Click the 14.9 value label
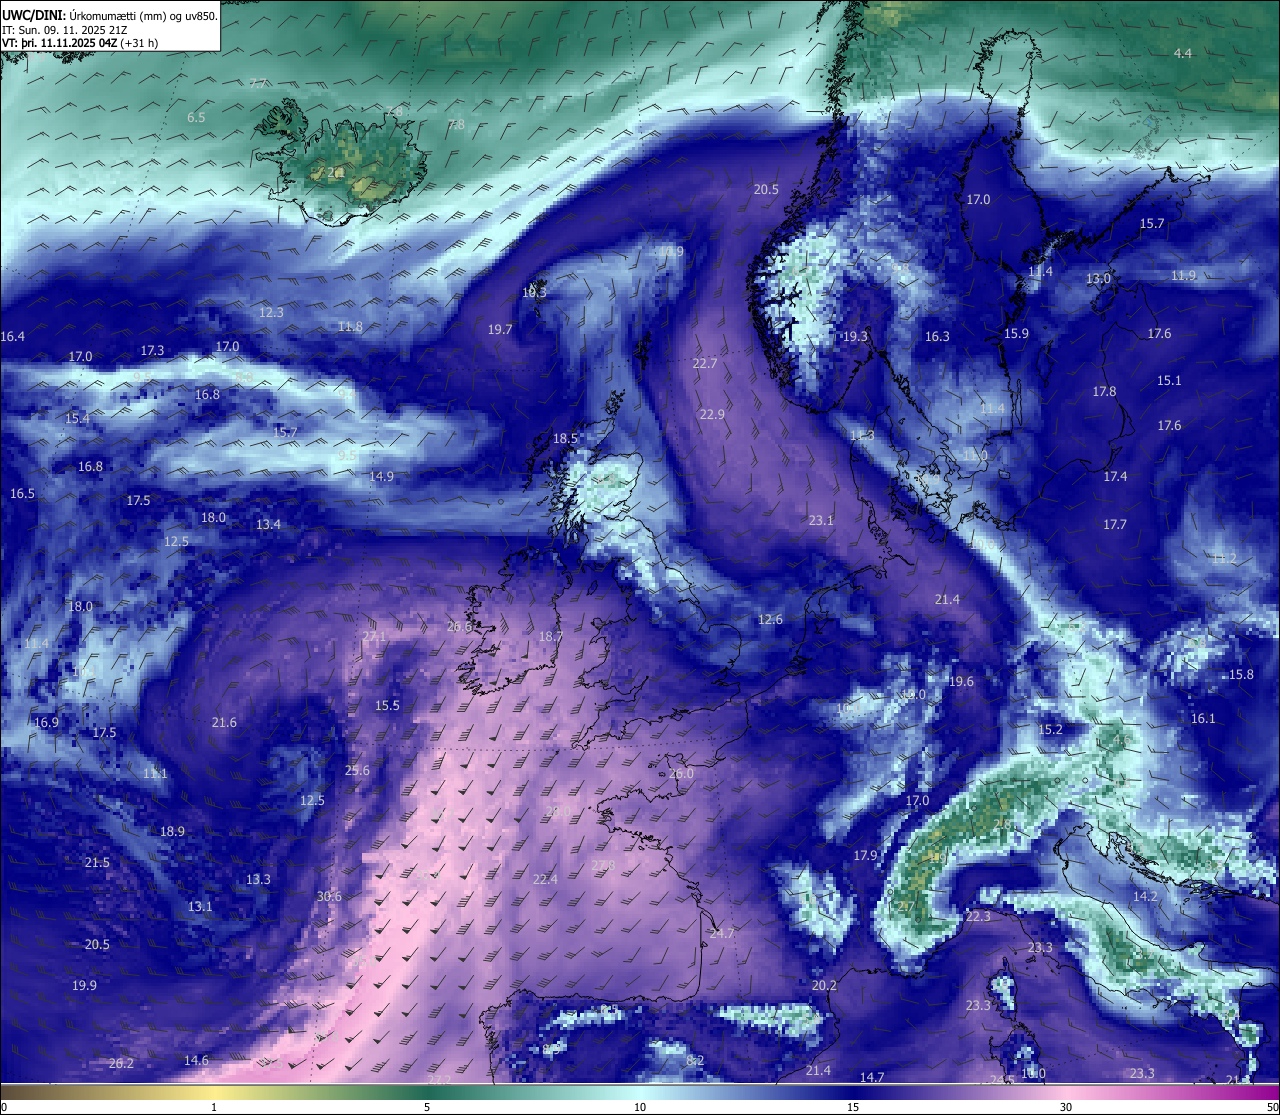Viewport: 1280px width, 1115px height. pyautogui.click(x=381, y=477)
